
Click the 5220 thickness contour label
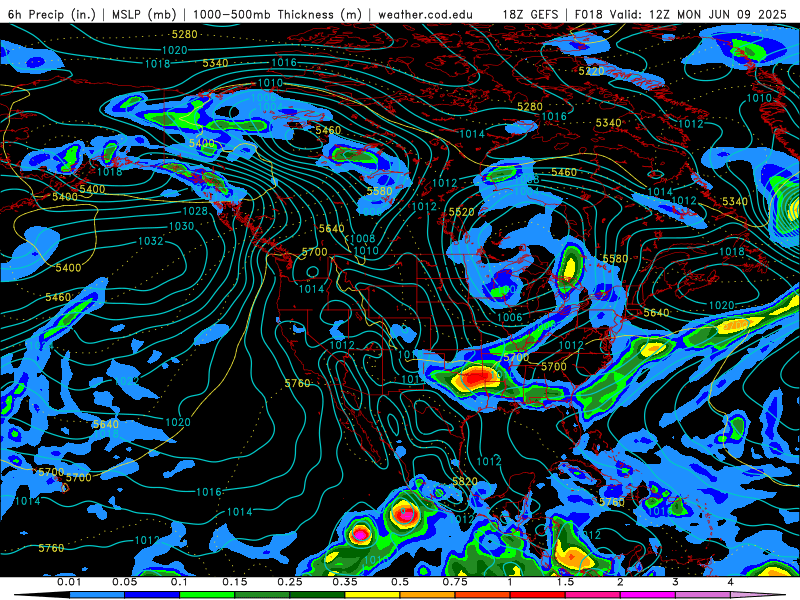[591, 71]
